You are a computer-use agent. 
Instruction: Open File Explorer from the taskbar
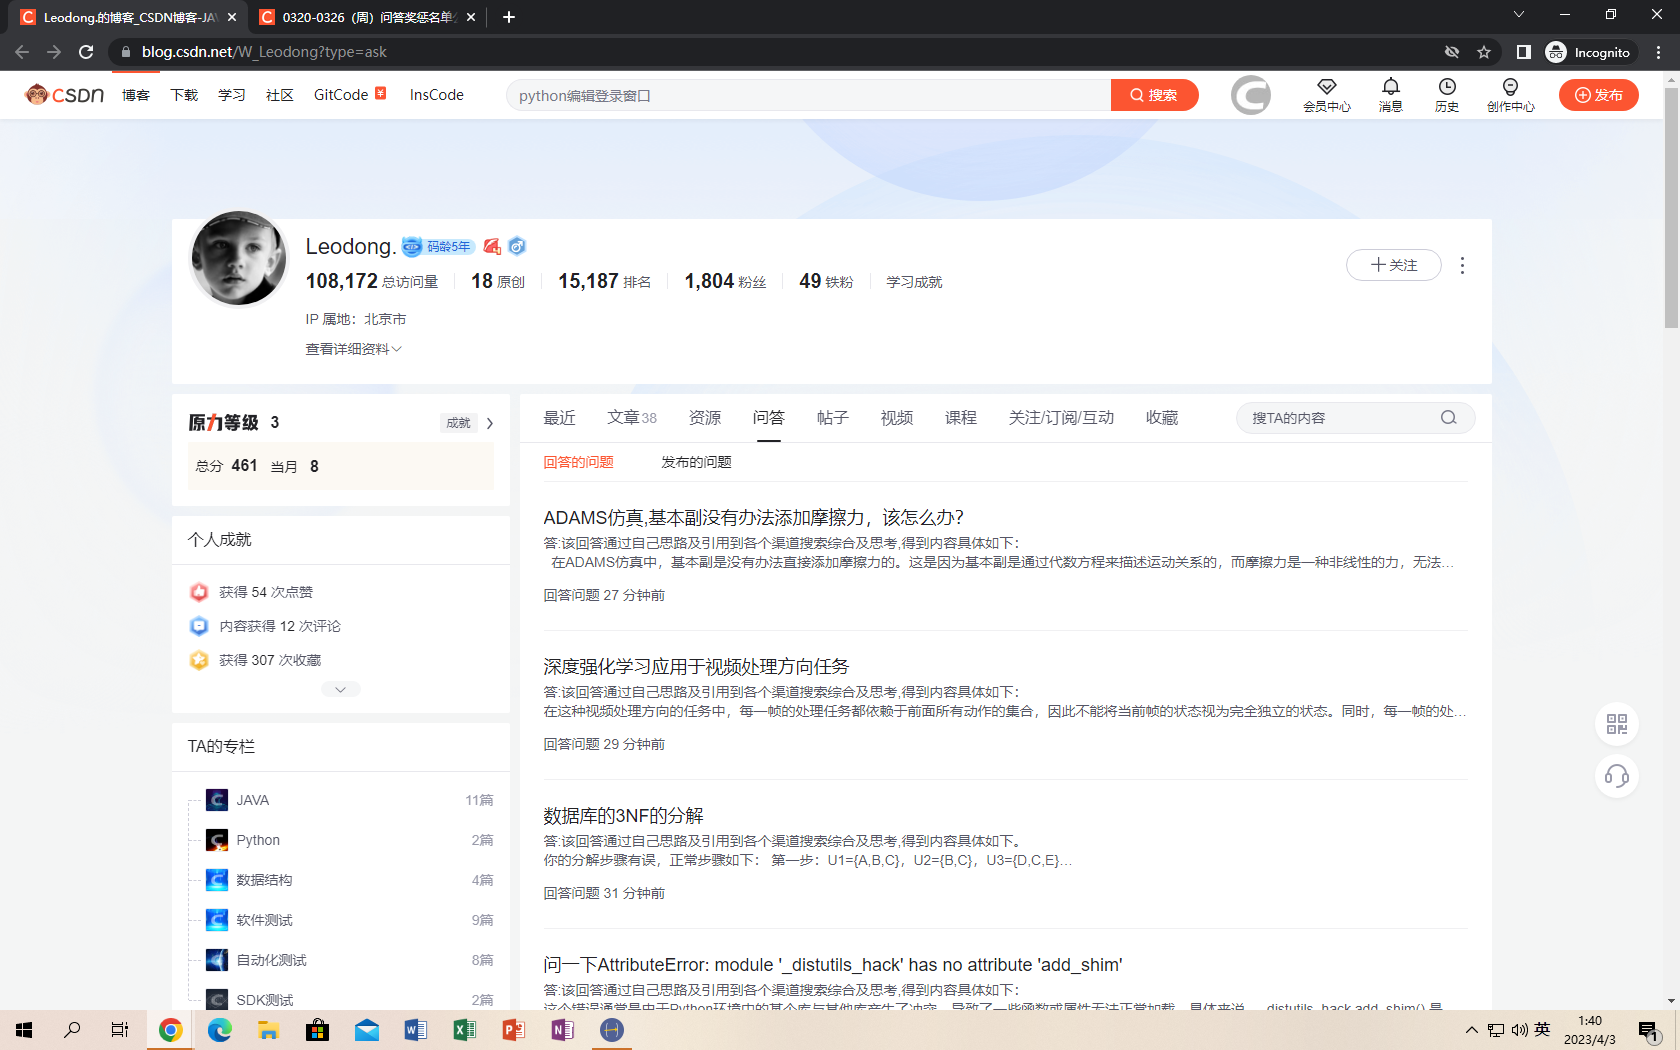(x=269, y=1030)
